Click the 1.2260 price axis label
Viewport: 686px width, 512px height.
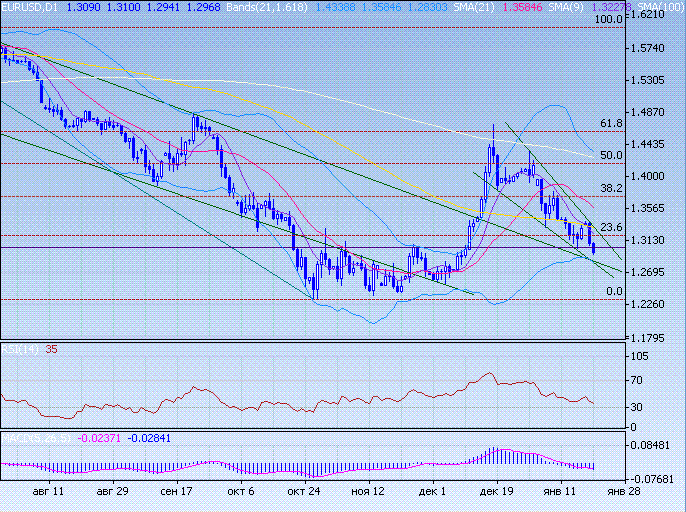click(x=654, y=304)
